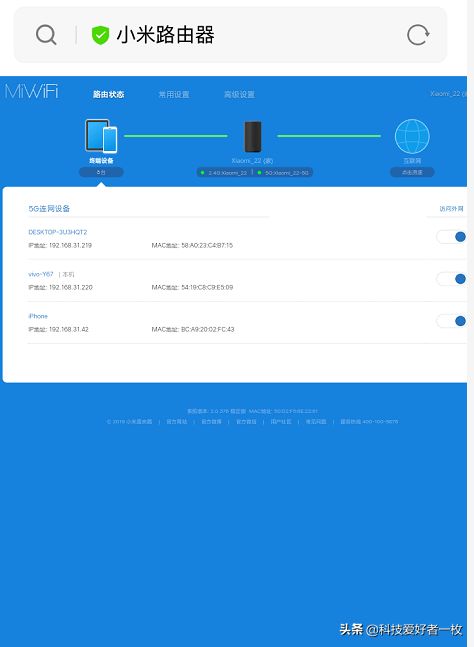Open the DESKTOP-3U3HQT2 device link
474x647 pixels.
click(58, 232)
